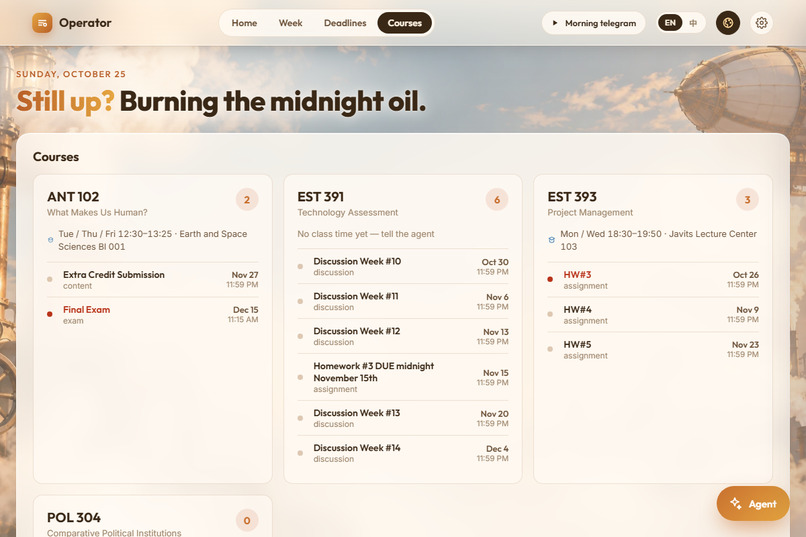Screen dimensions: 806x537
Task: Open the Deadlines tab
Action: (345, 23)
